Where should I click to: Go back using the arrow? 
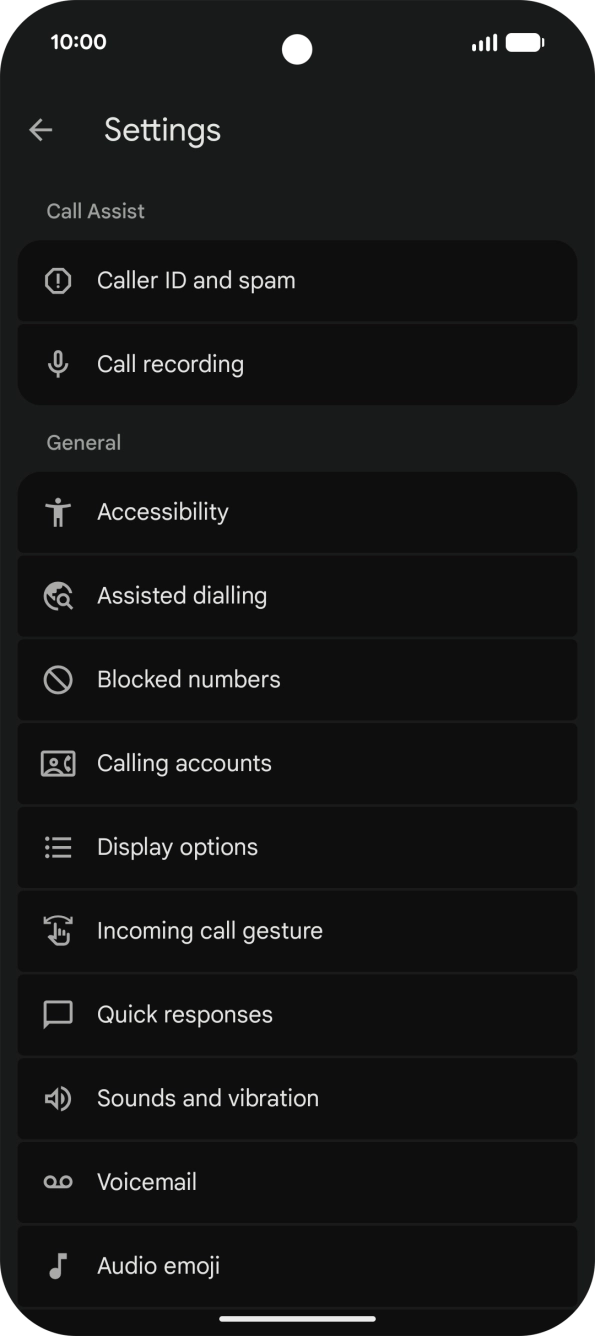40,129
